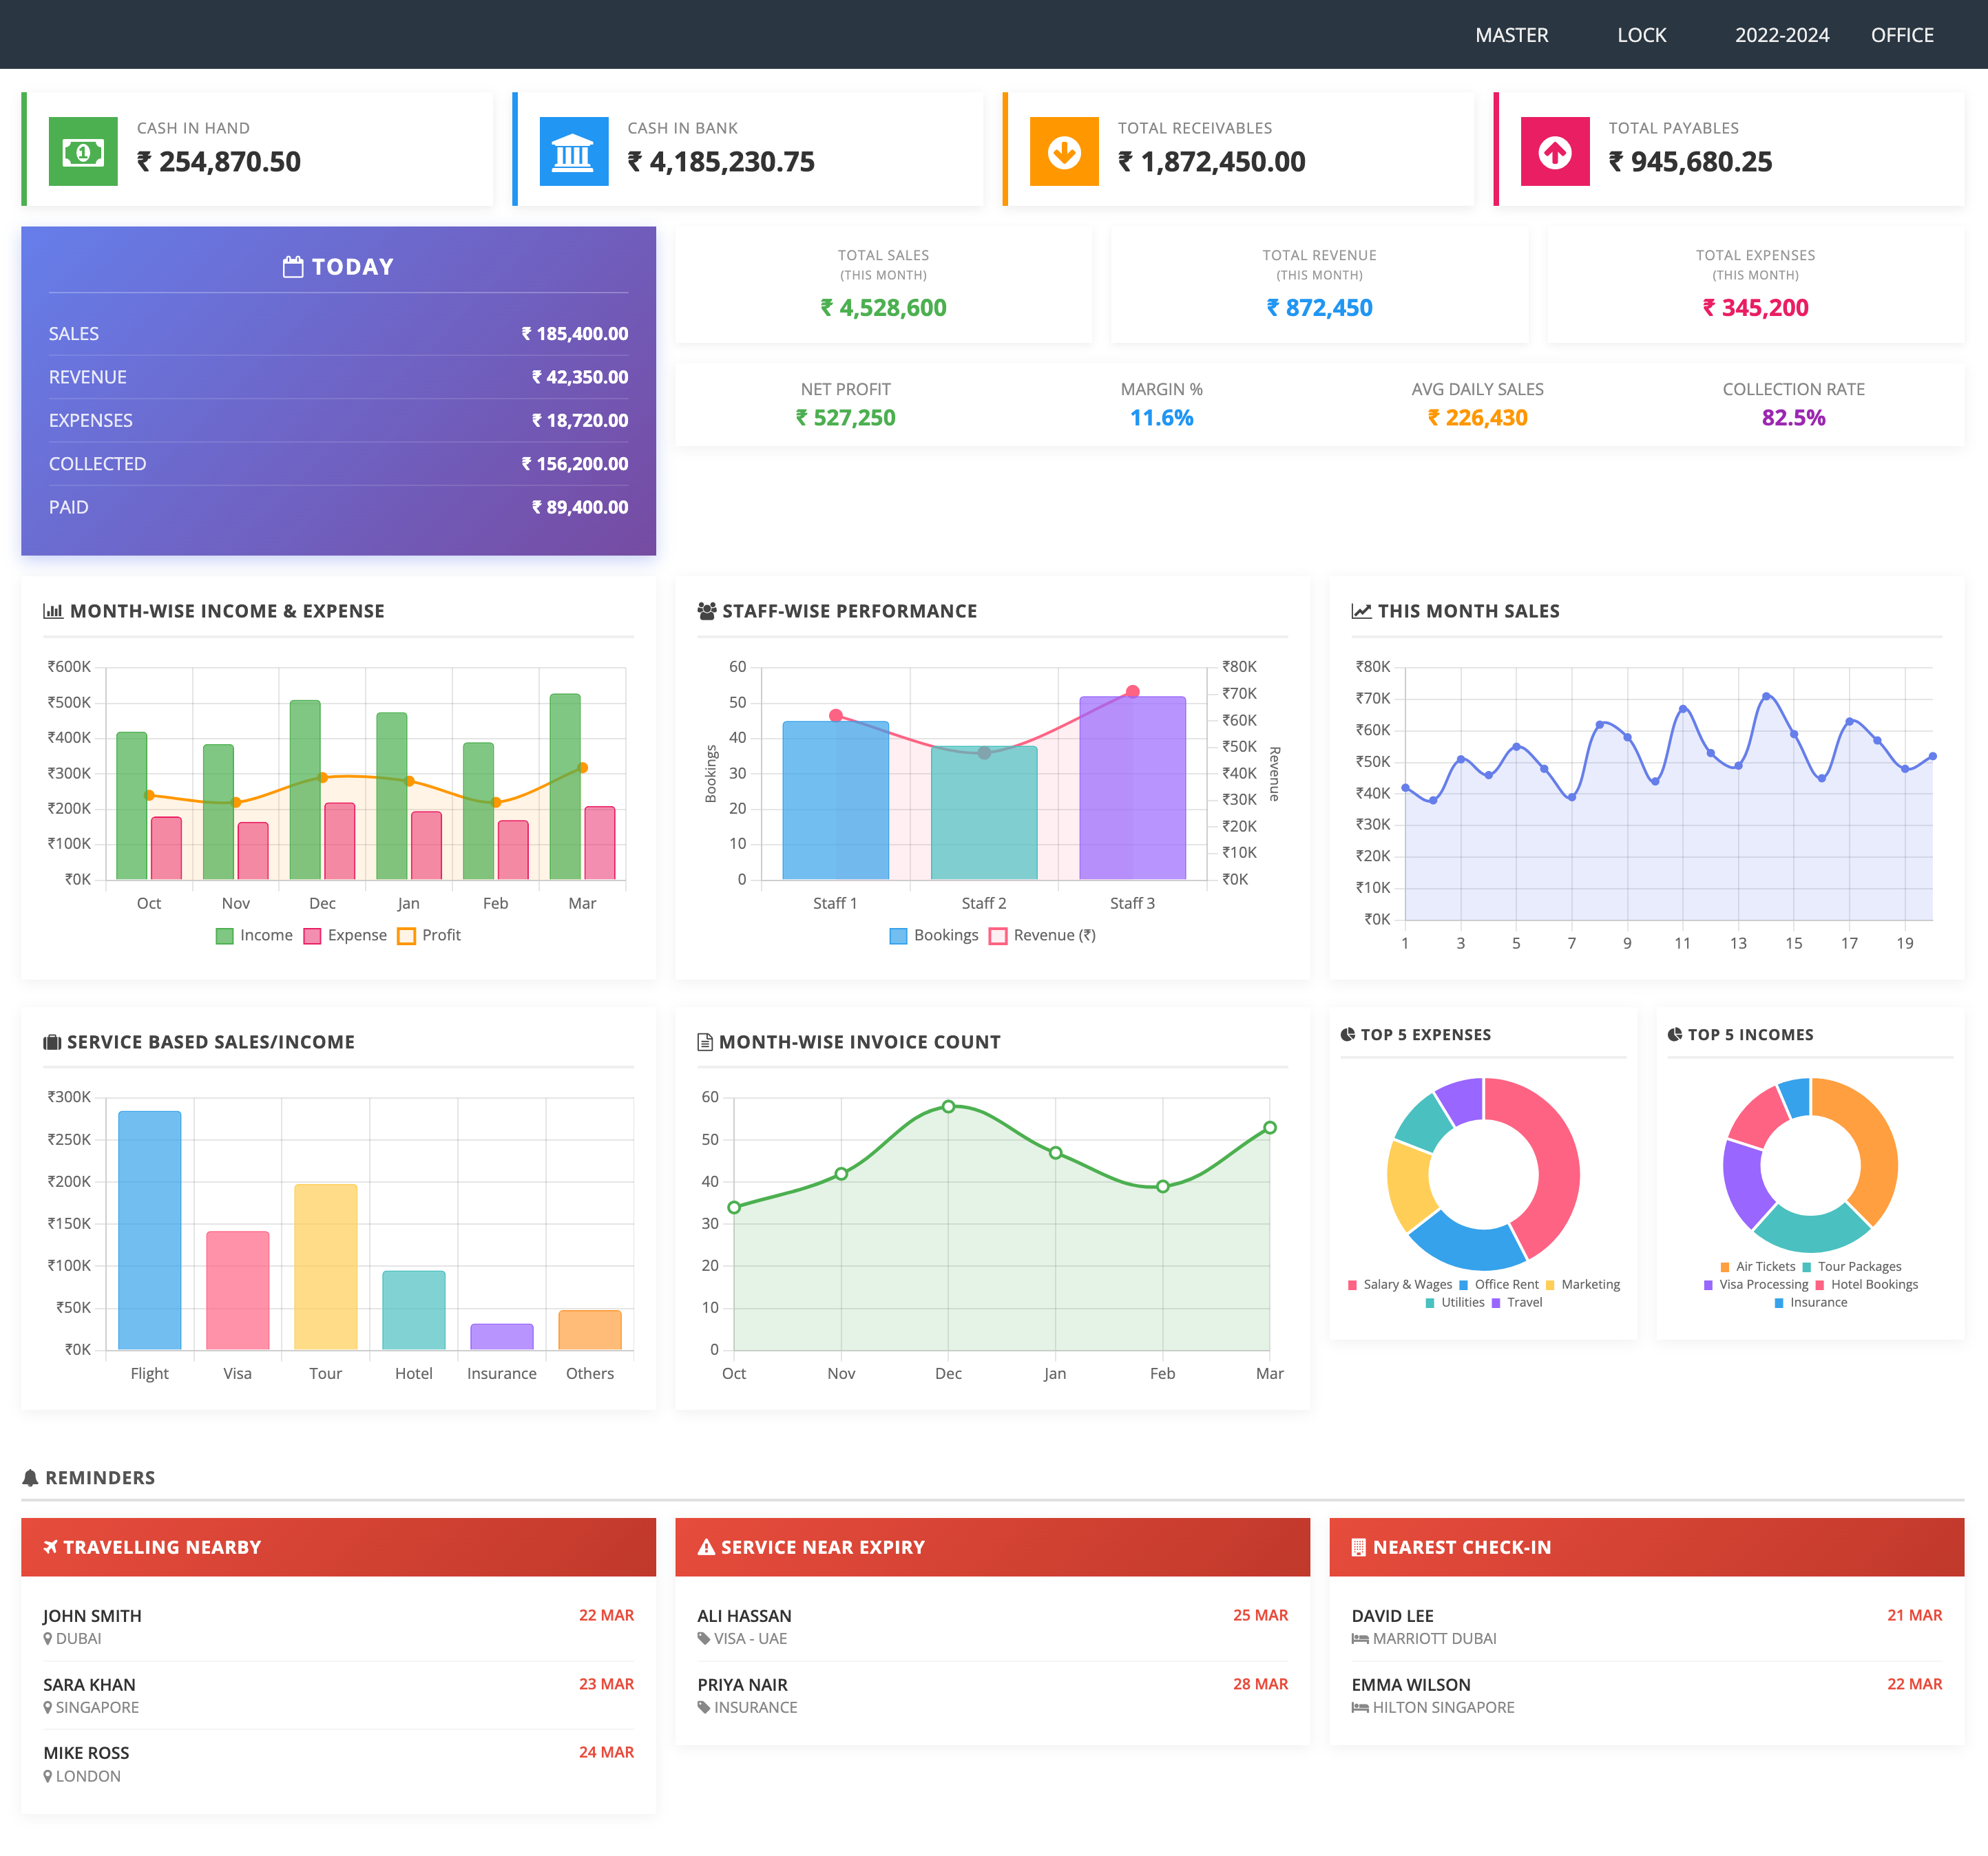Click the Total Expenses this month card
1988x1856 pixels.
[1755, 285]
